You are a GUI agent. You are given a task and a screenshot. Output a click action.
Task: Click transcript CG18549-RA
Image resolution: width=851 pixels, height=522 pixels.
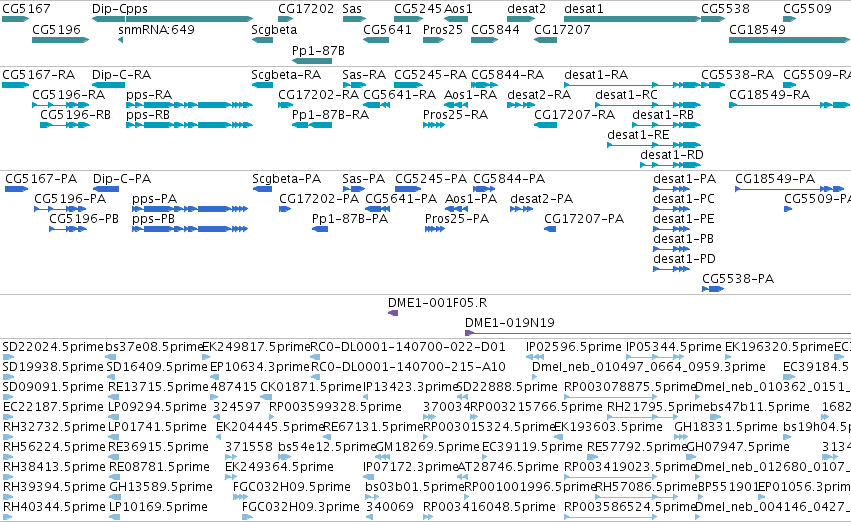pos(770,95)
